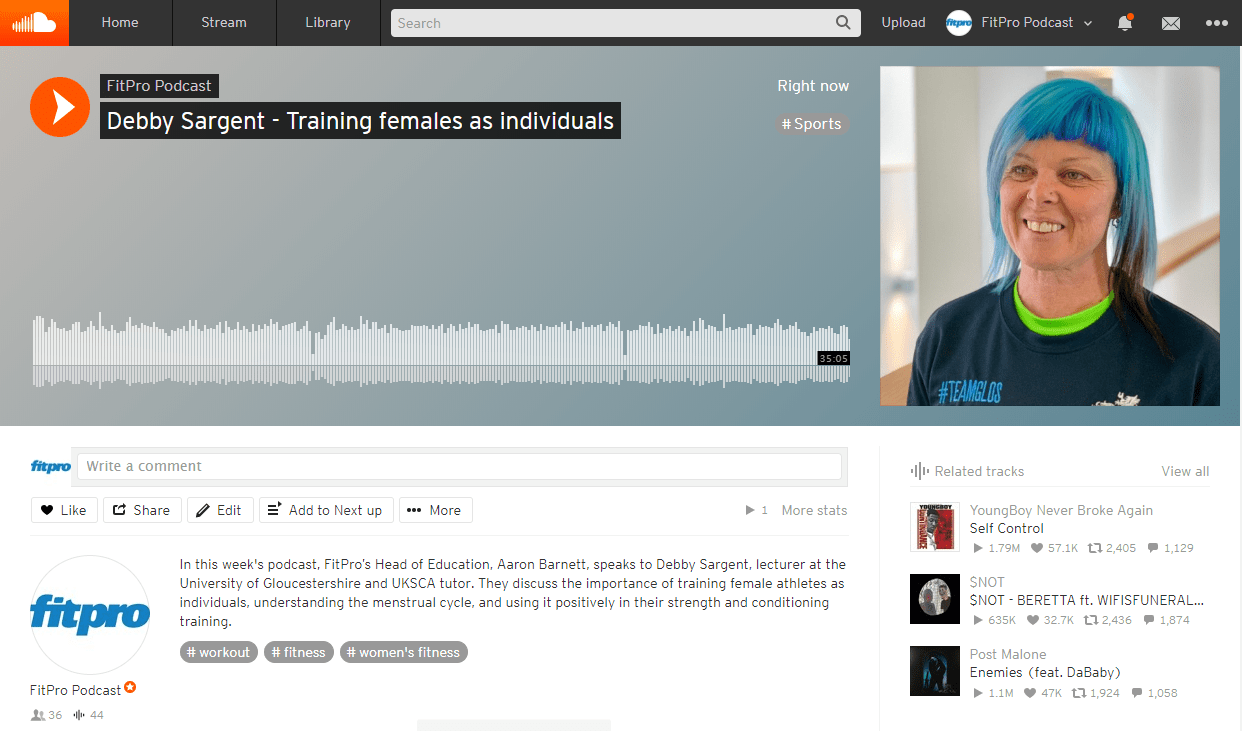Select the #Sports tag

click(812, 124)
